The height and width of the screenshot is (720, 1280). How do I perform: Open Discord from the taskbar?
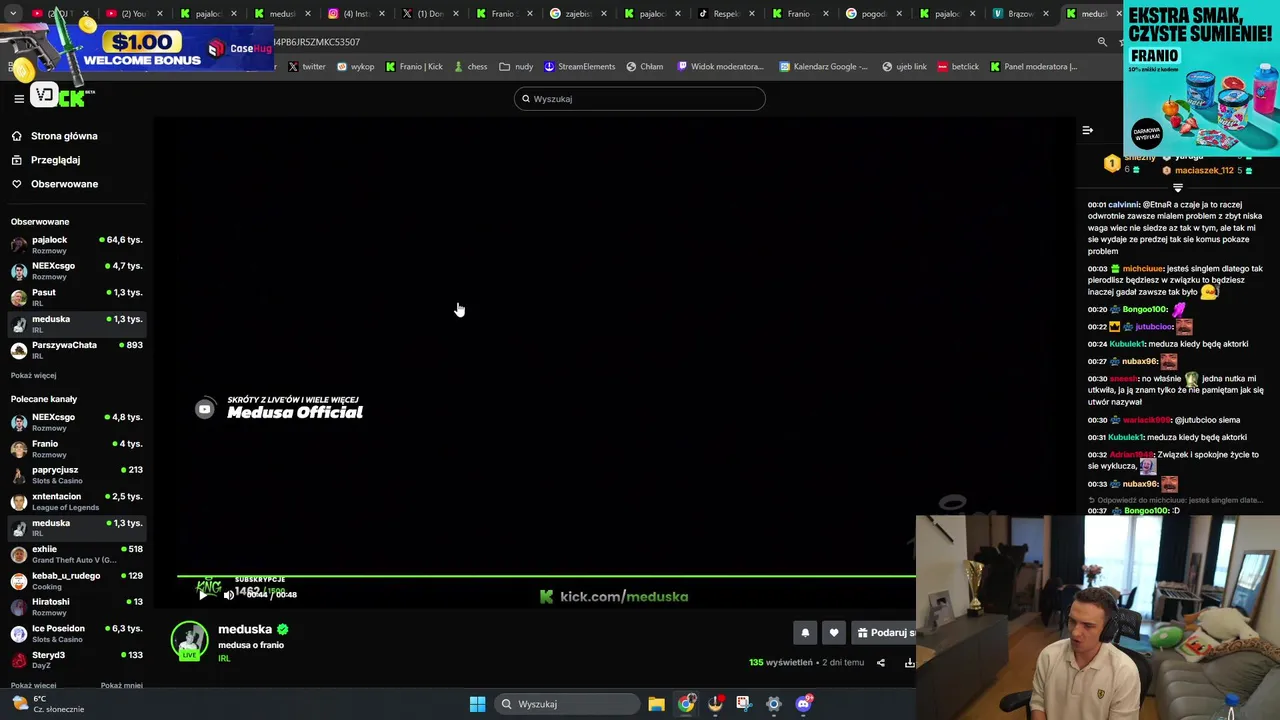click(803, 704)
